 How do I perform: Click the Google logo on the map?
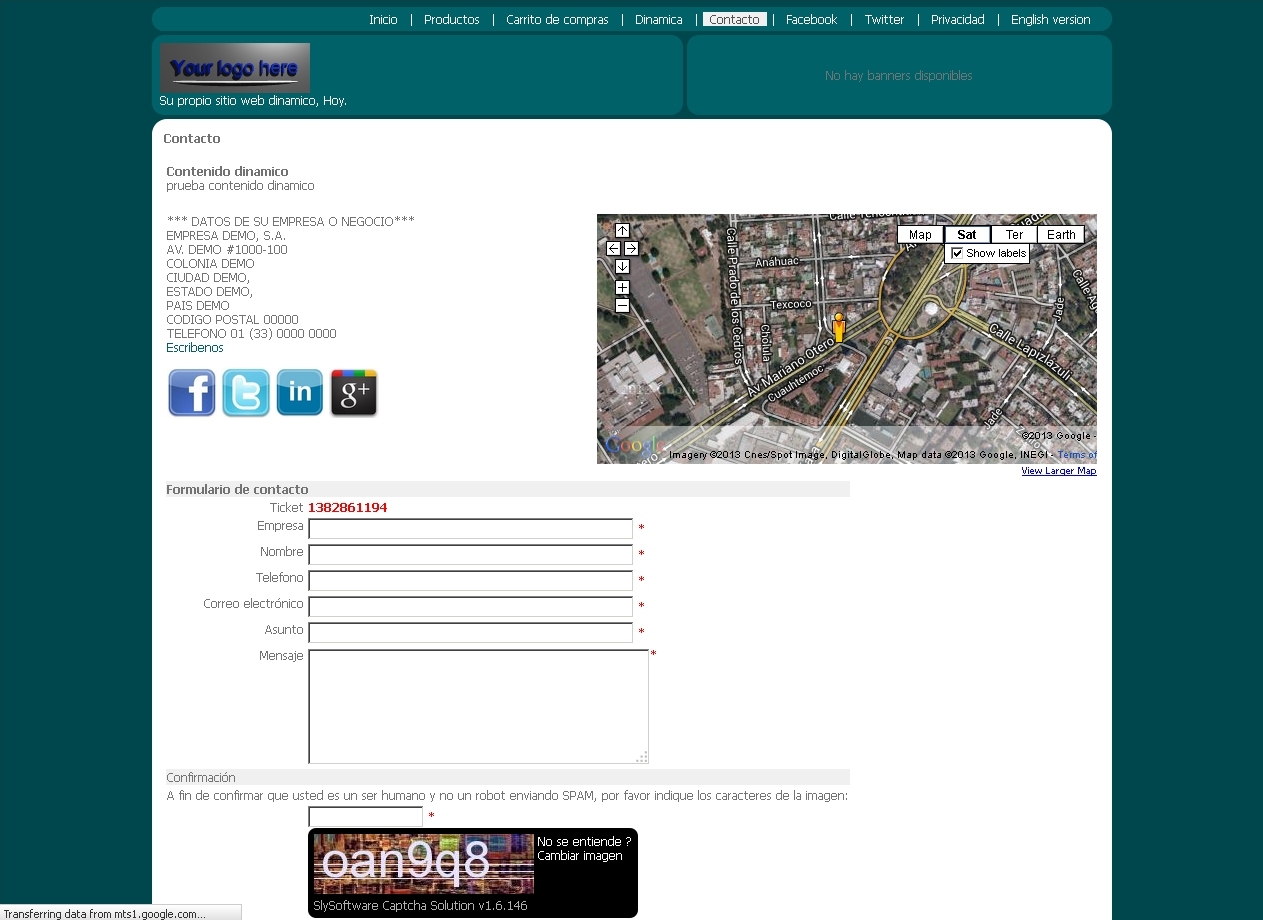pos(633,446)
